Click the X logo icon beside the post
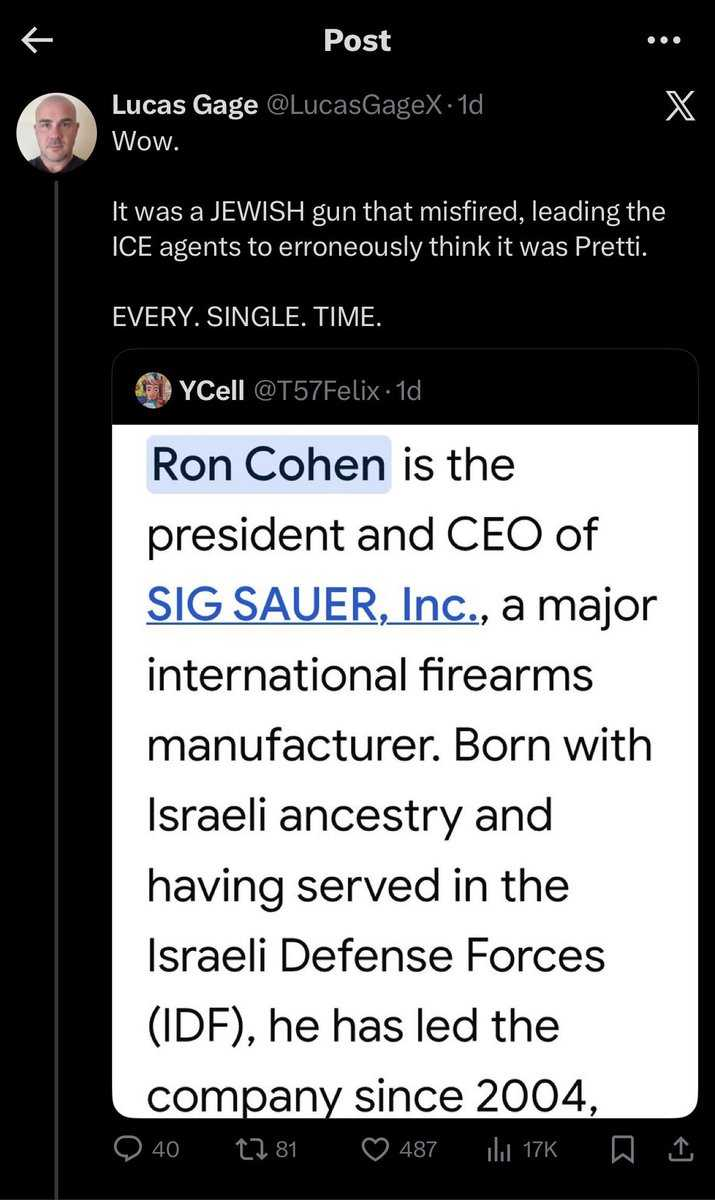 680,107
